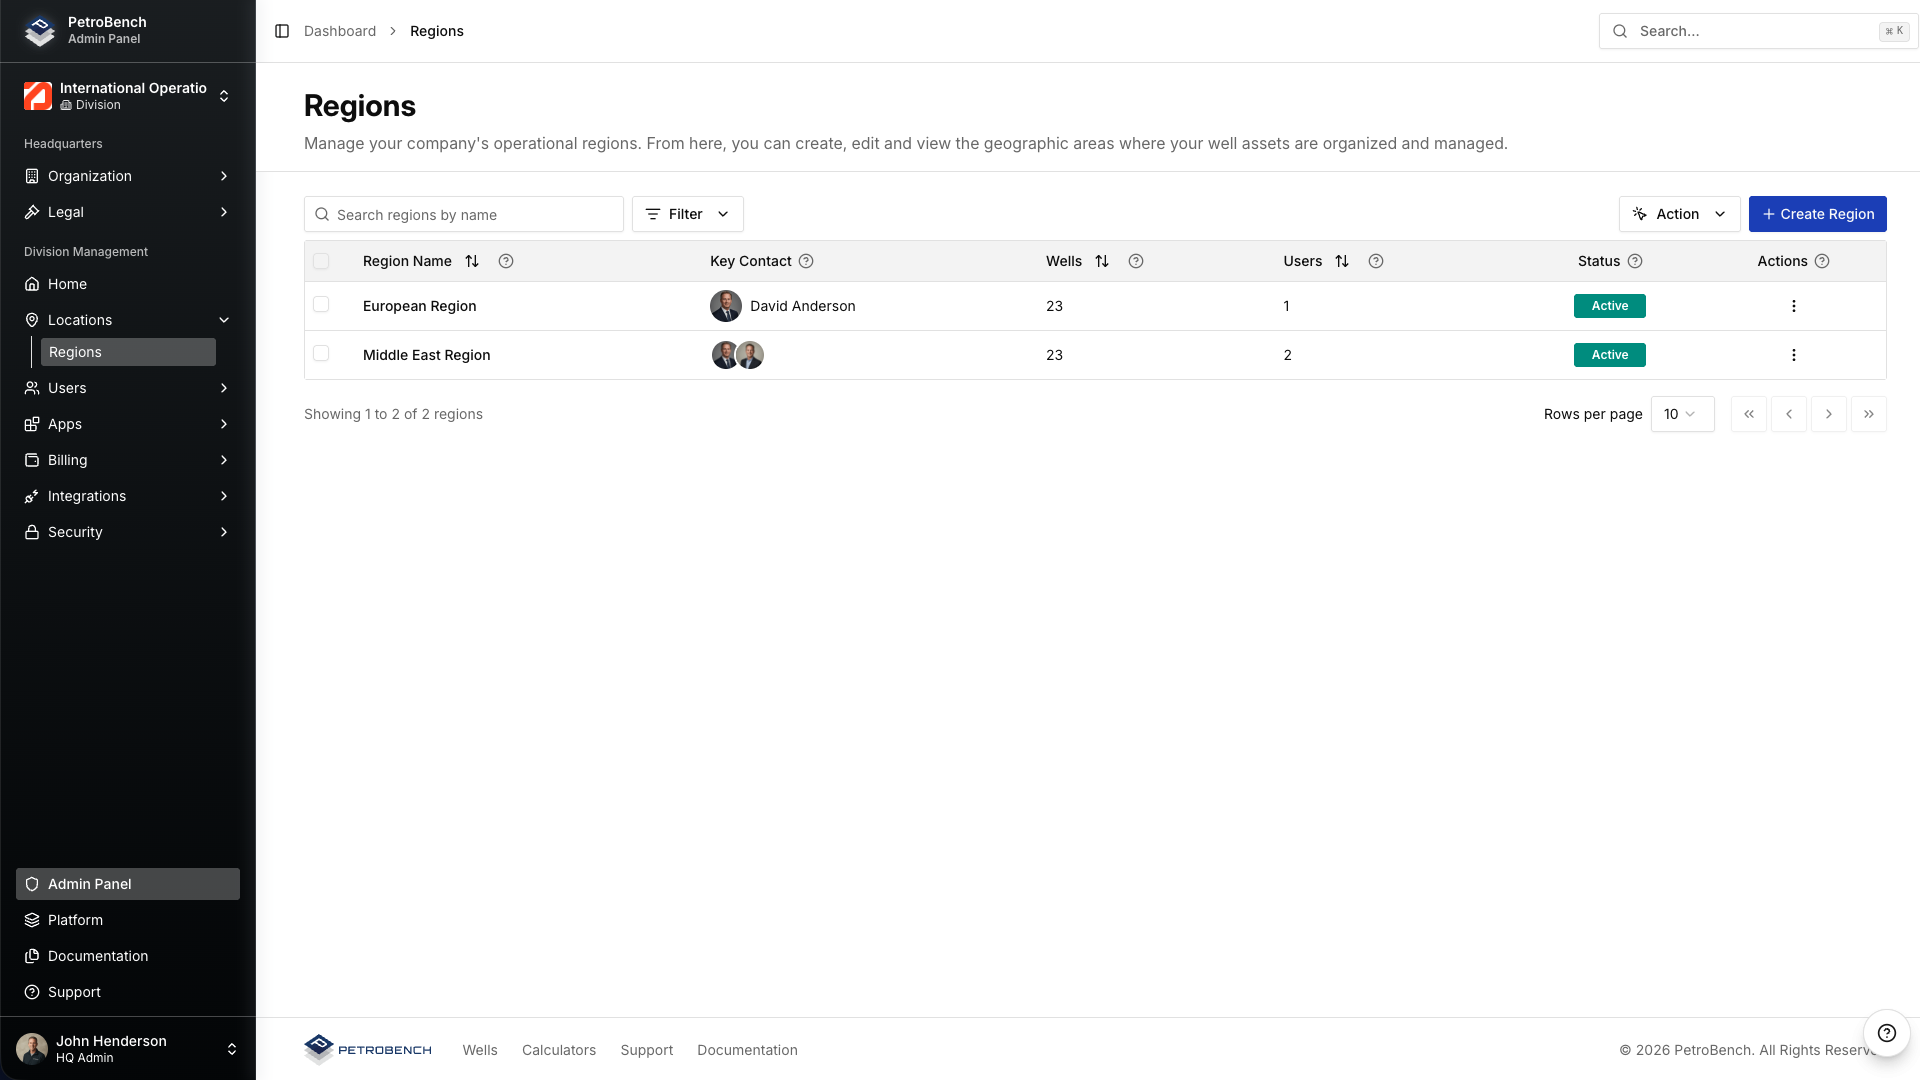Screen dimensions: 1920x1080
Task: Select all regions with the header checkbox
Action: pyautogui.click(x=322, y=261)
